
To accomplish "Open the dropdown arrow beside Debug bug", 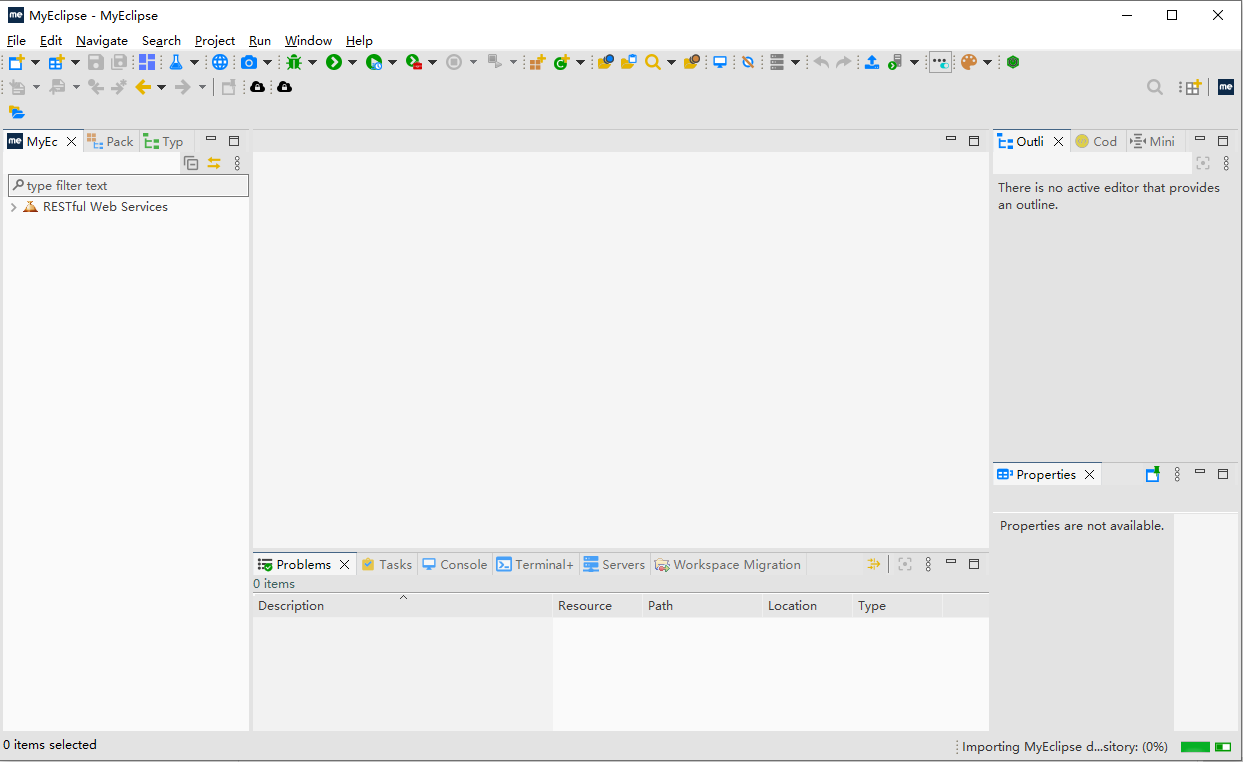I will (312, 62).
